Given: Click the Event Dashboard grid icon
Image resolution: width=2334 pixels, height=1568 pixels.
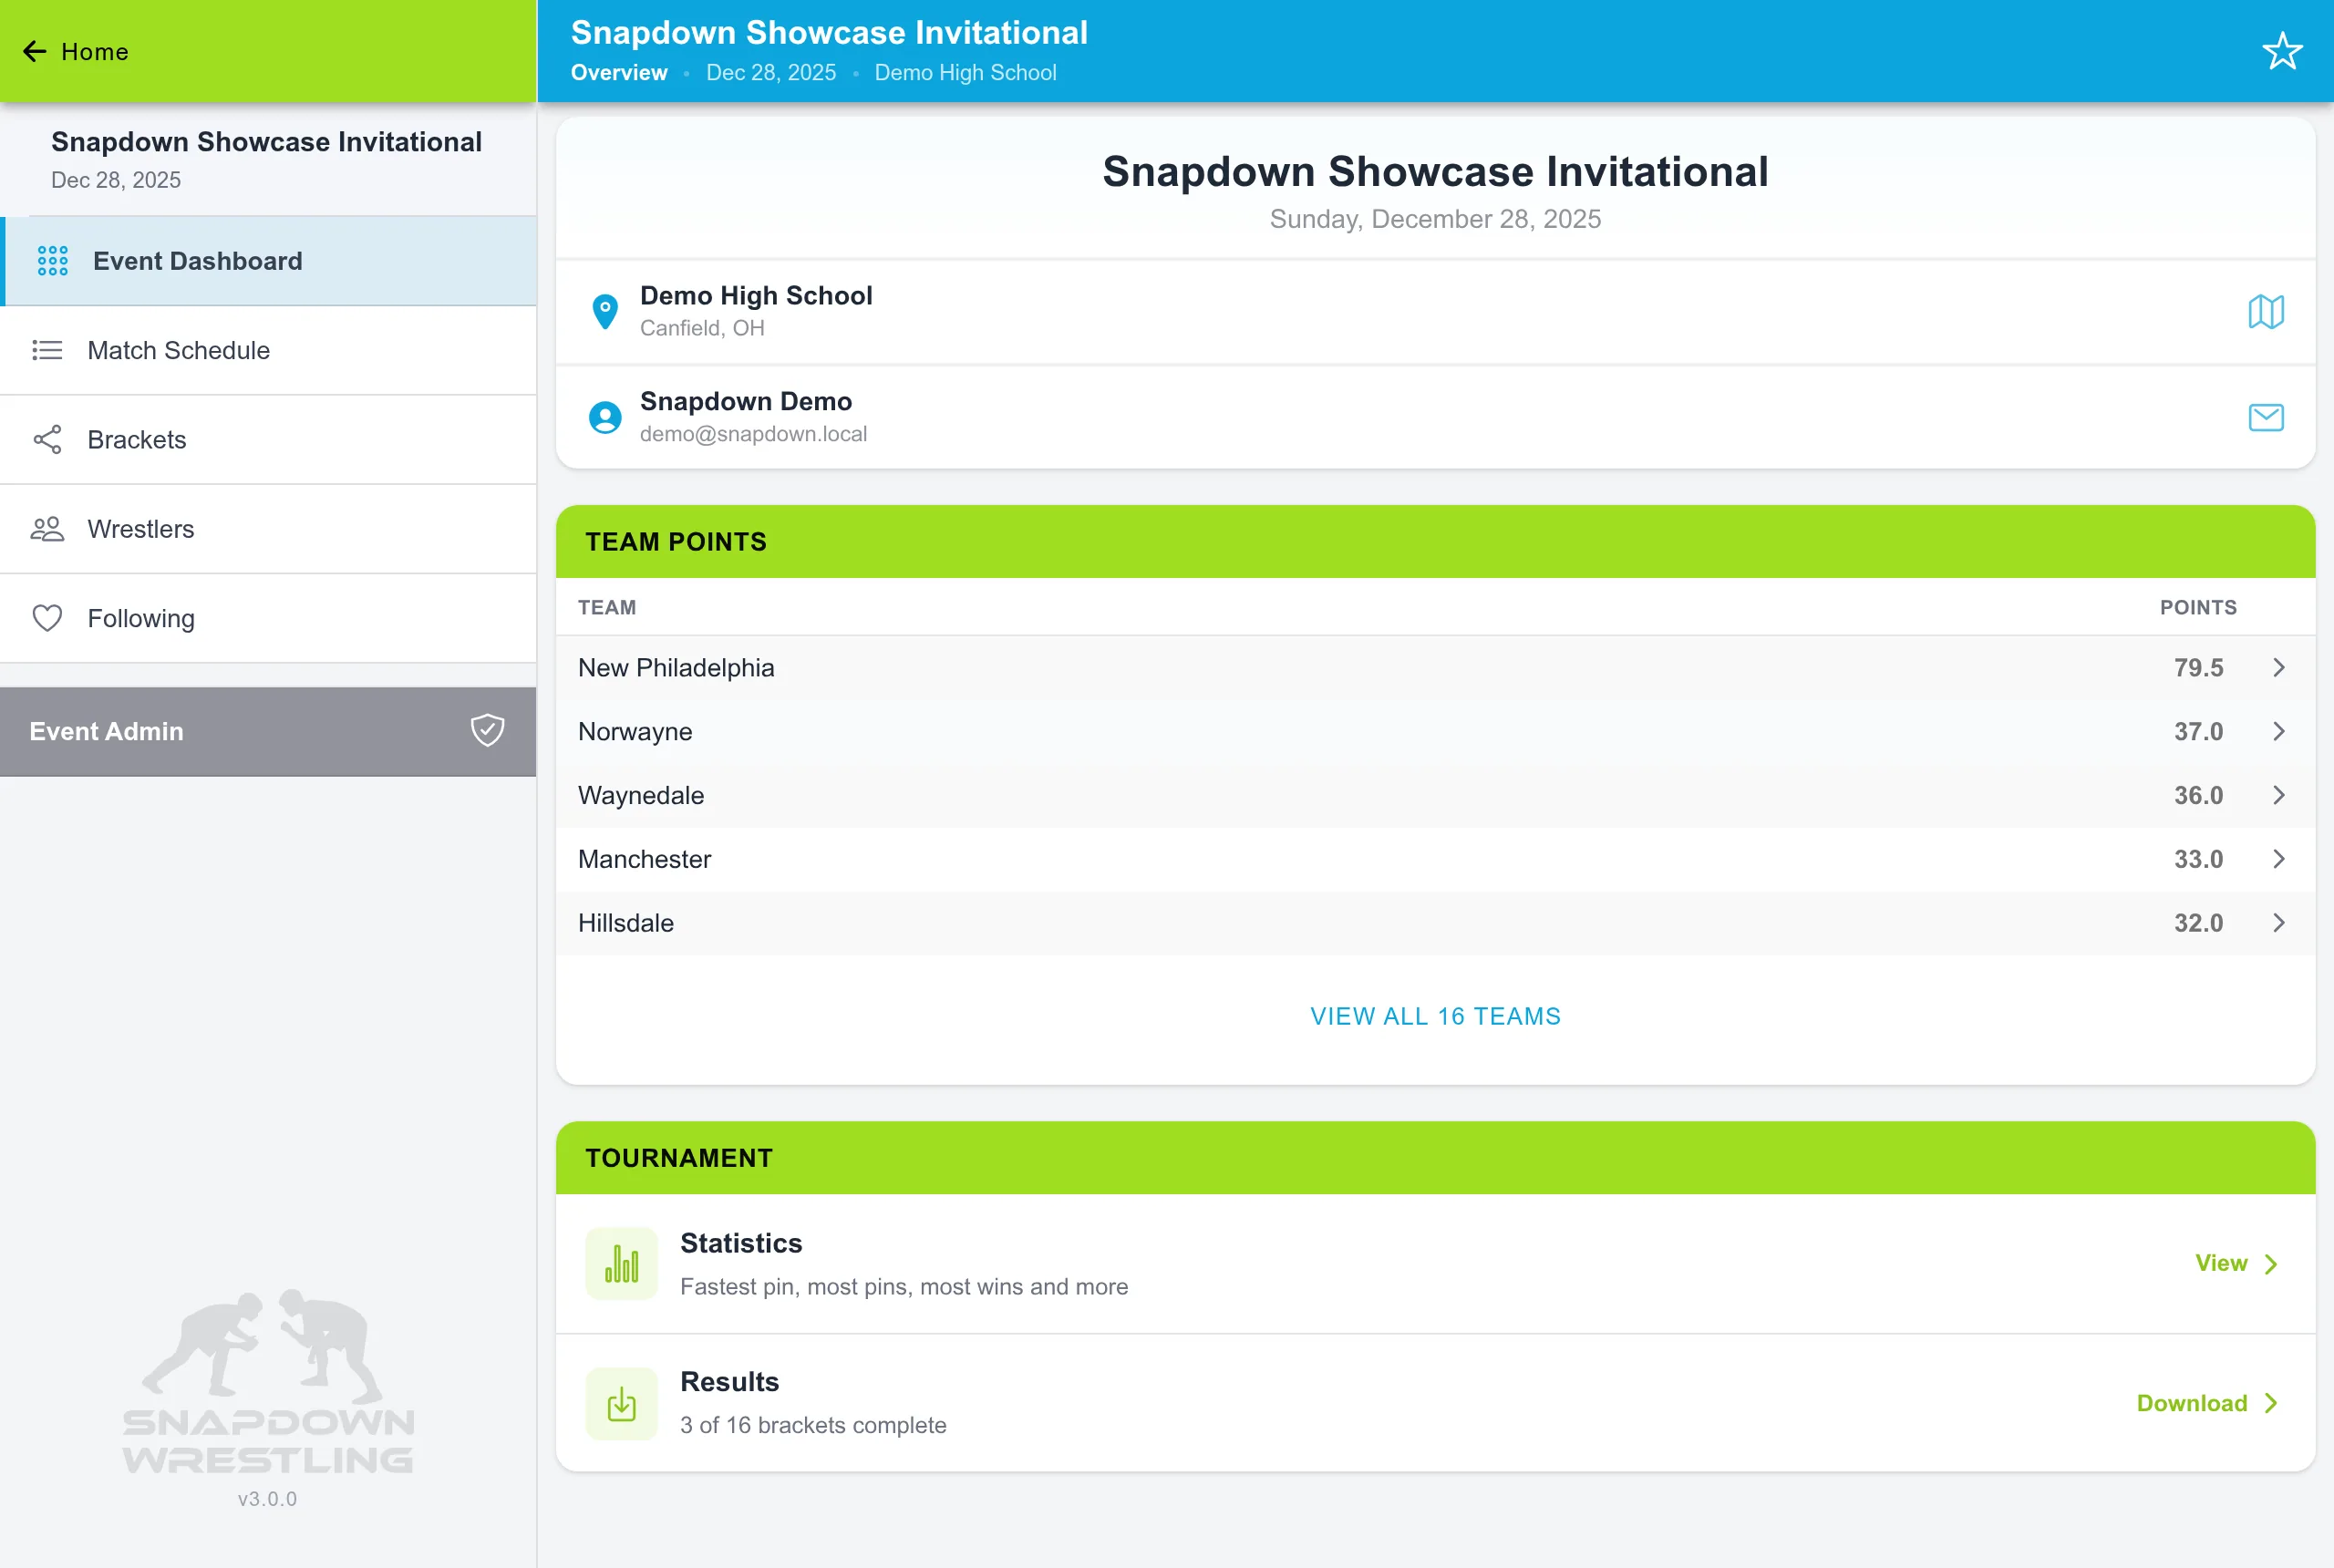Looking at the screenshot, I should 53,261.
